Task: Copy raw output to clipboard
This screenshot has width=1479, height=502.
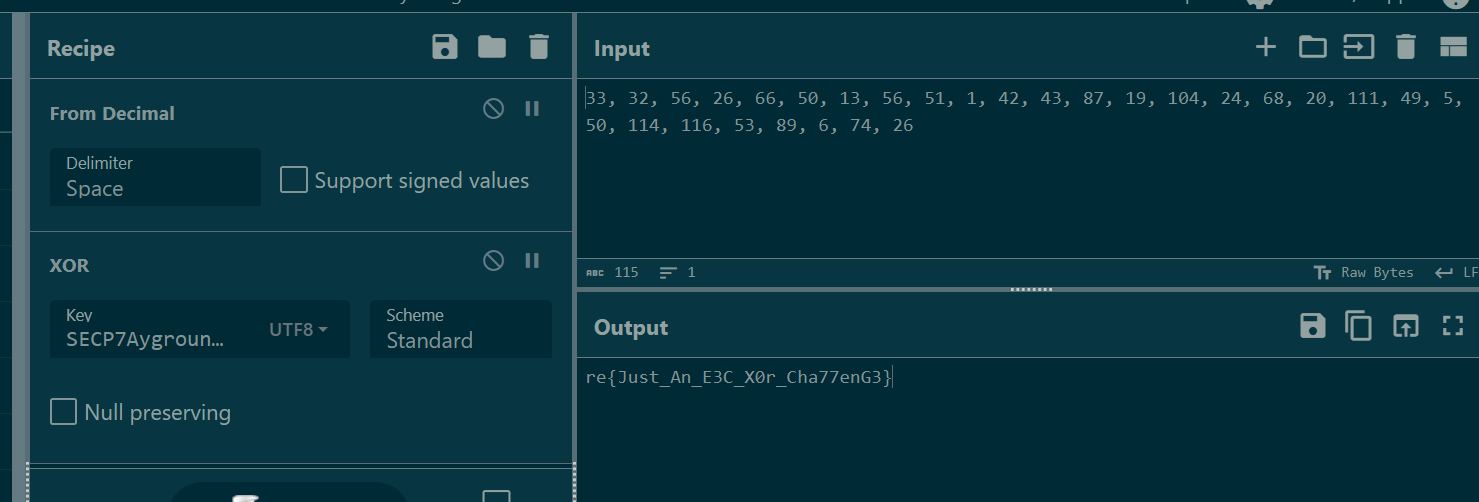Action: pos(1358,326)
